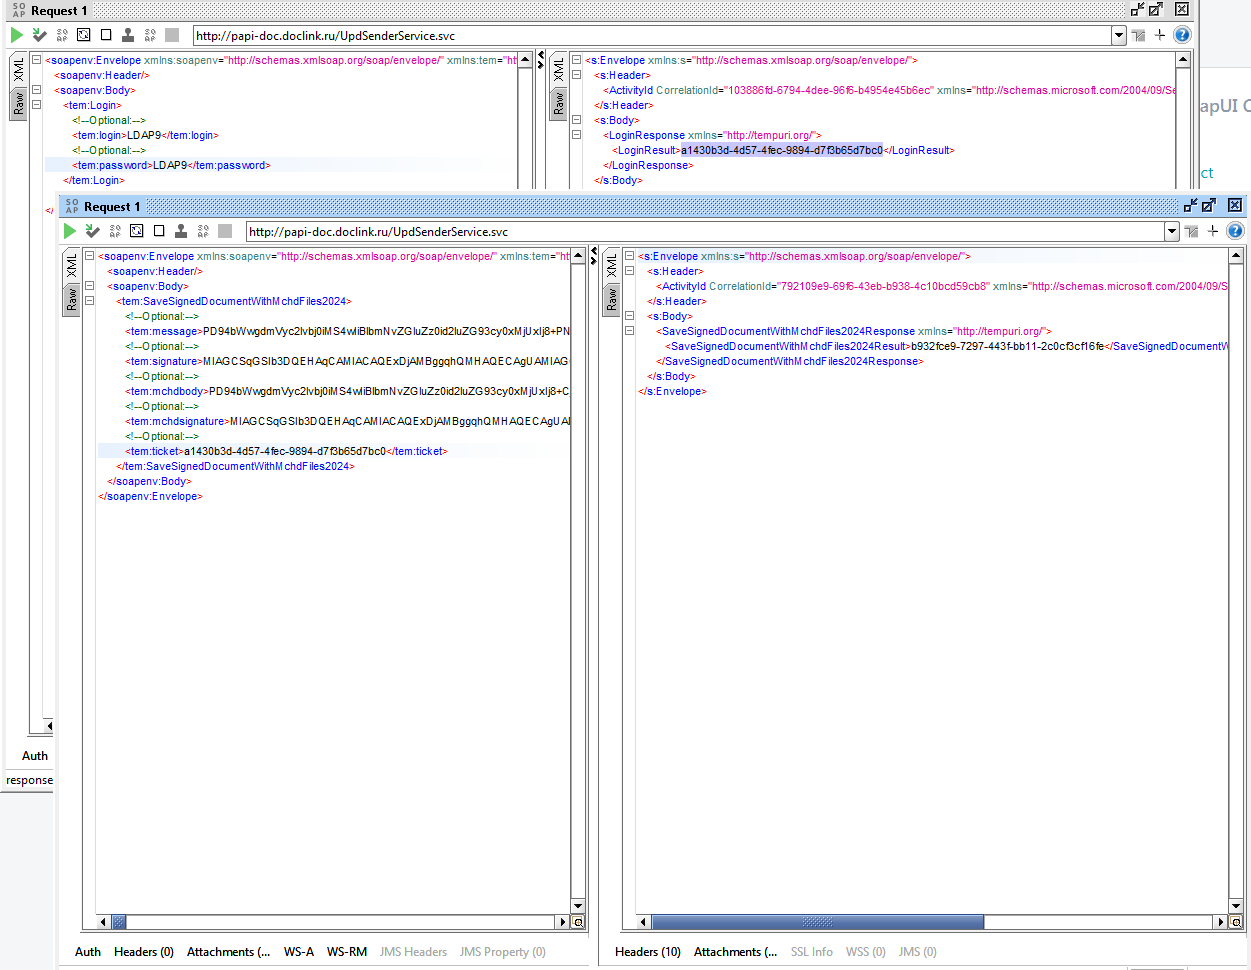Add new endpoint with plus icon in Login window
This screenshot has height=970, width=1251.
tap(1160, 35)
